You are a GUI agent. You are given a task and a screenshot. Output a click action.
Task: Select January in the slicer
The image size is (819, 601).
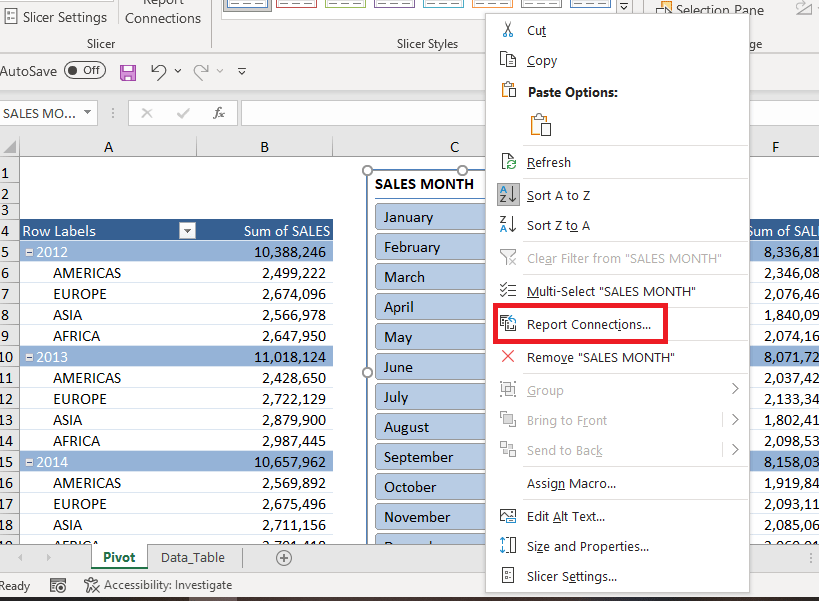click(x=430, y=217)
